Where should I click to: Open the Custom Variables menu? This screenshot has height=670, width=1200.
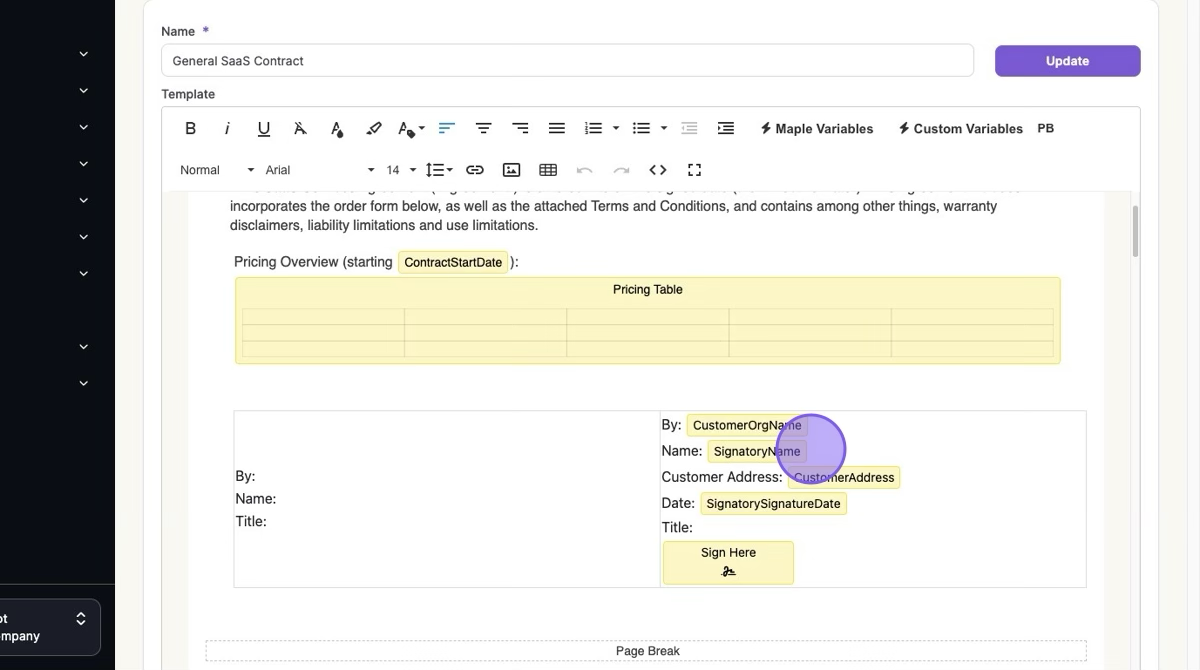(x=960, y=128)
